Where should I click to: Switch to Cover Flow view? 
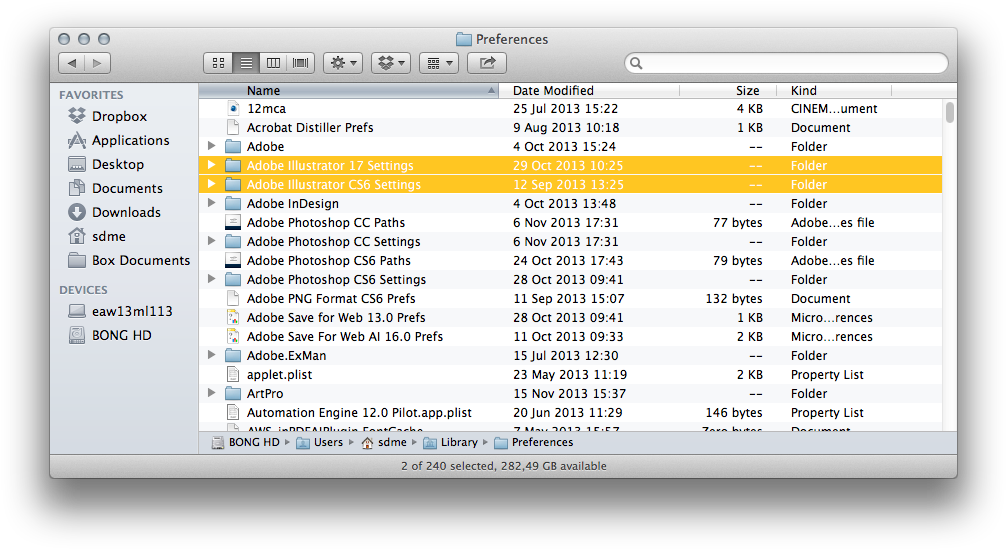300,63
